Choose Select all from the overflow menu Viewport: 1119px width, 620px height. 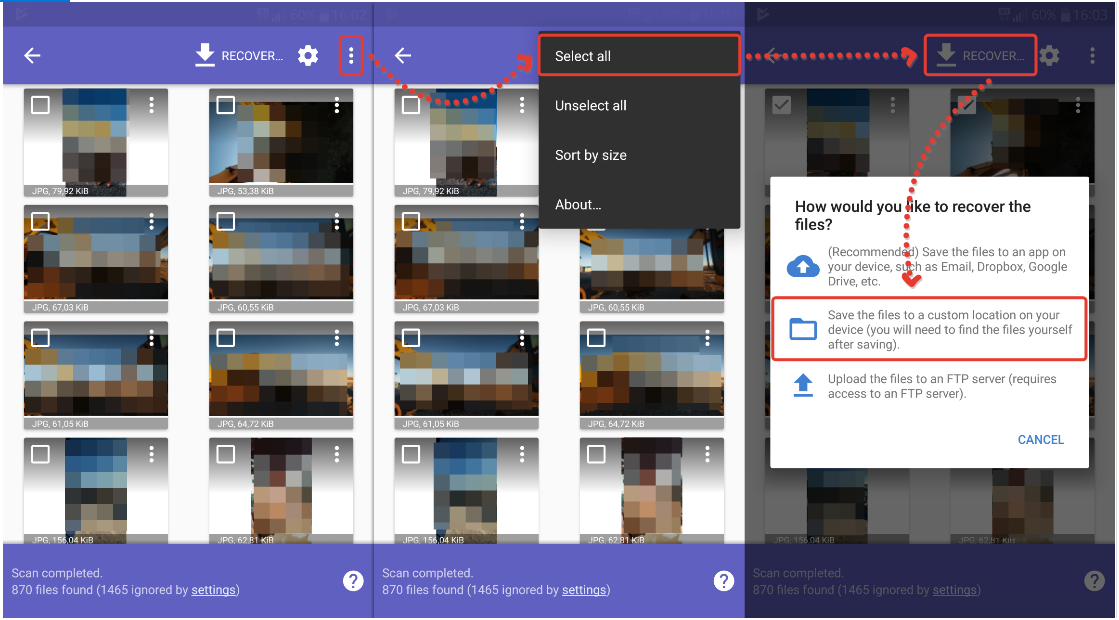(x=583, y=56)
